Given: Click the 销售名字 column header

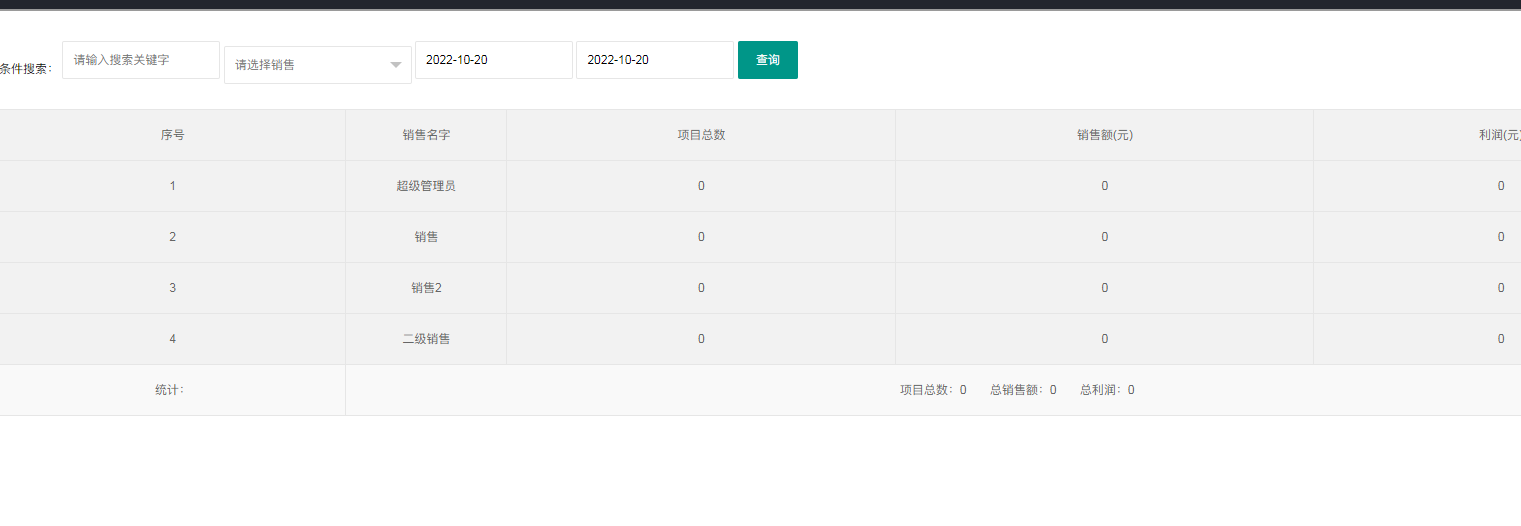Looking at the screenshot, I should (426, 135).
